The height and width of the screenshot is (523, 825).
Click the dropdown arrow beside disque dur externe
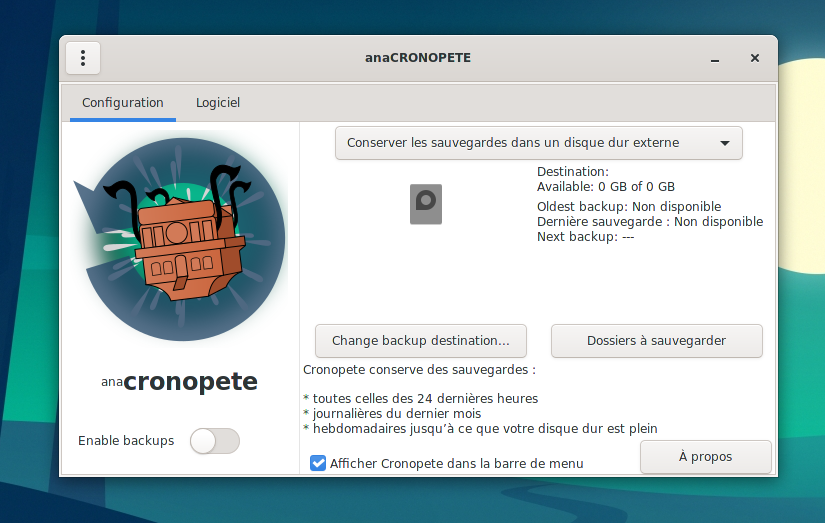point(725,143)
